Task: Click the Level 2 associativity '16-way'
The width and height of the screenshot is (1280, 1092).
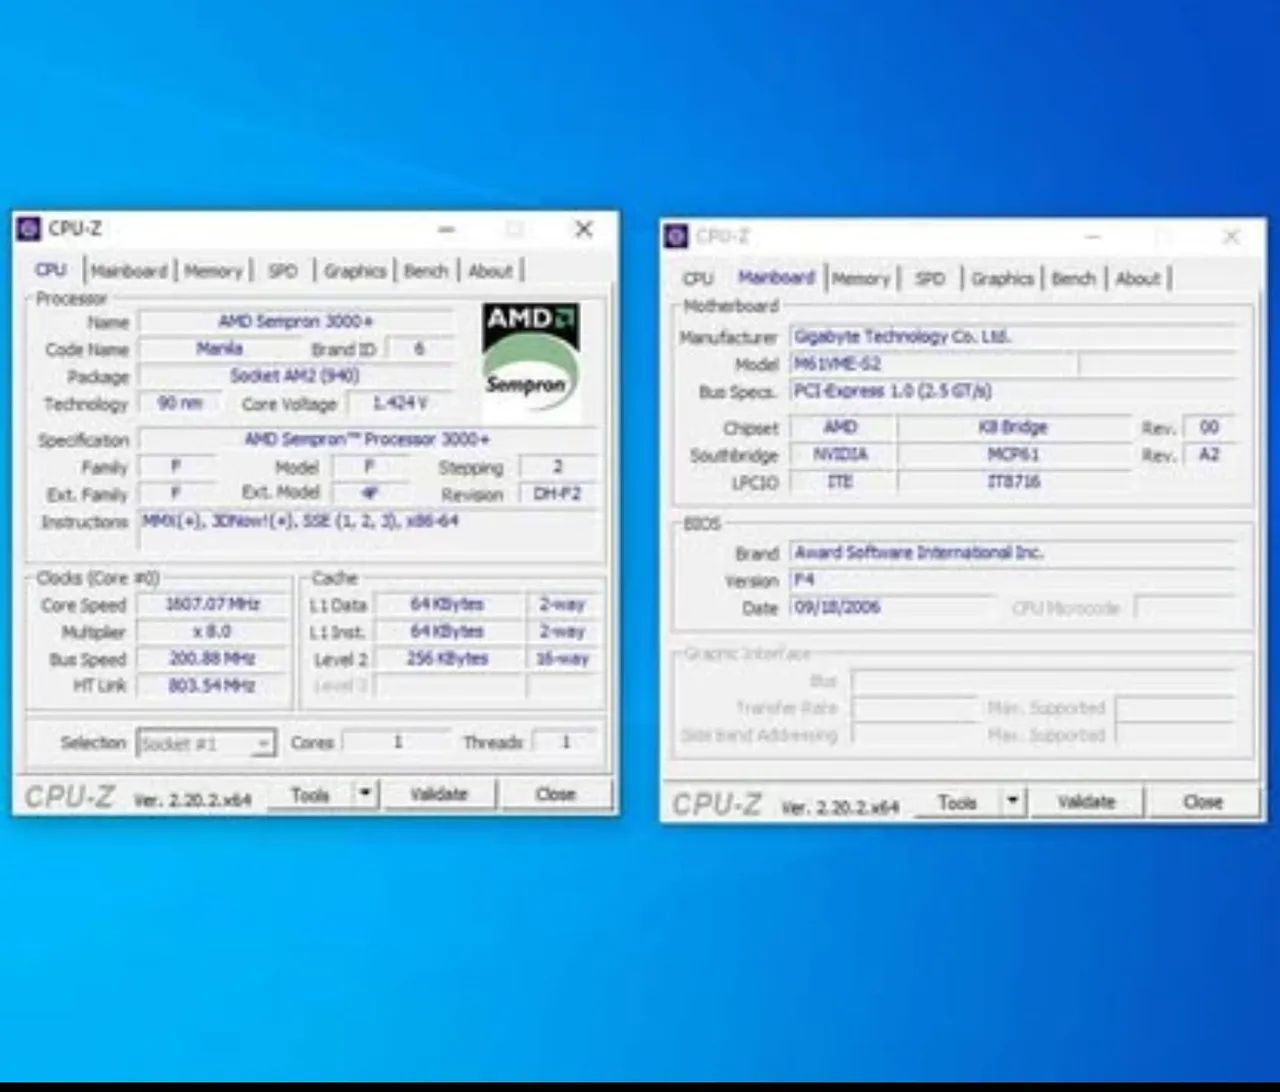Action: 563,659
